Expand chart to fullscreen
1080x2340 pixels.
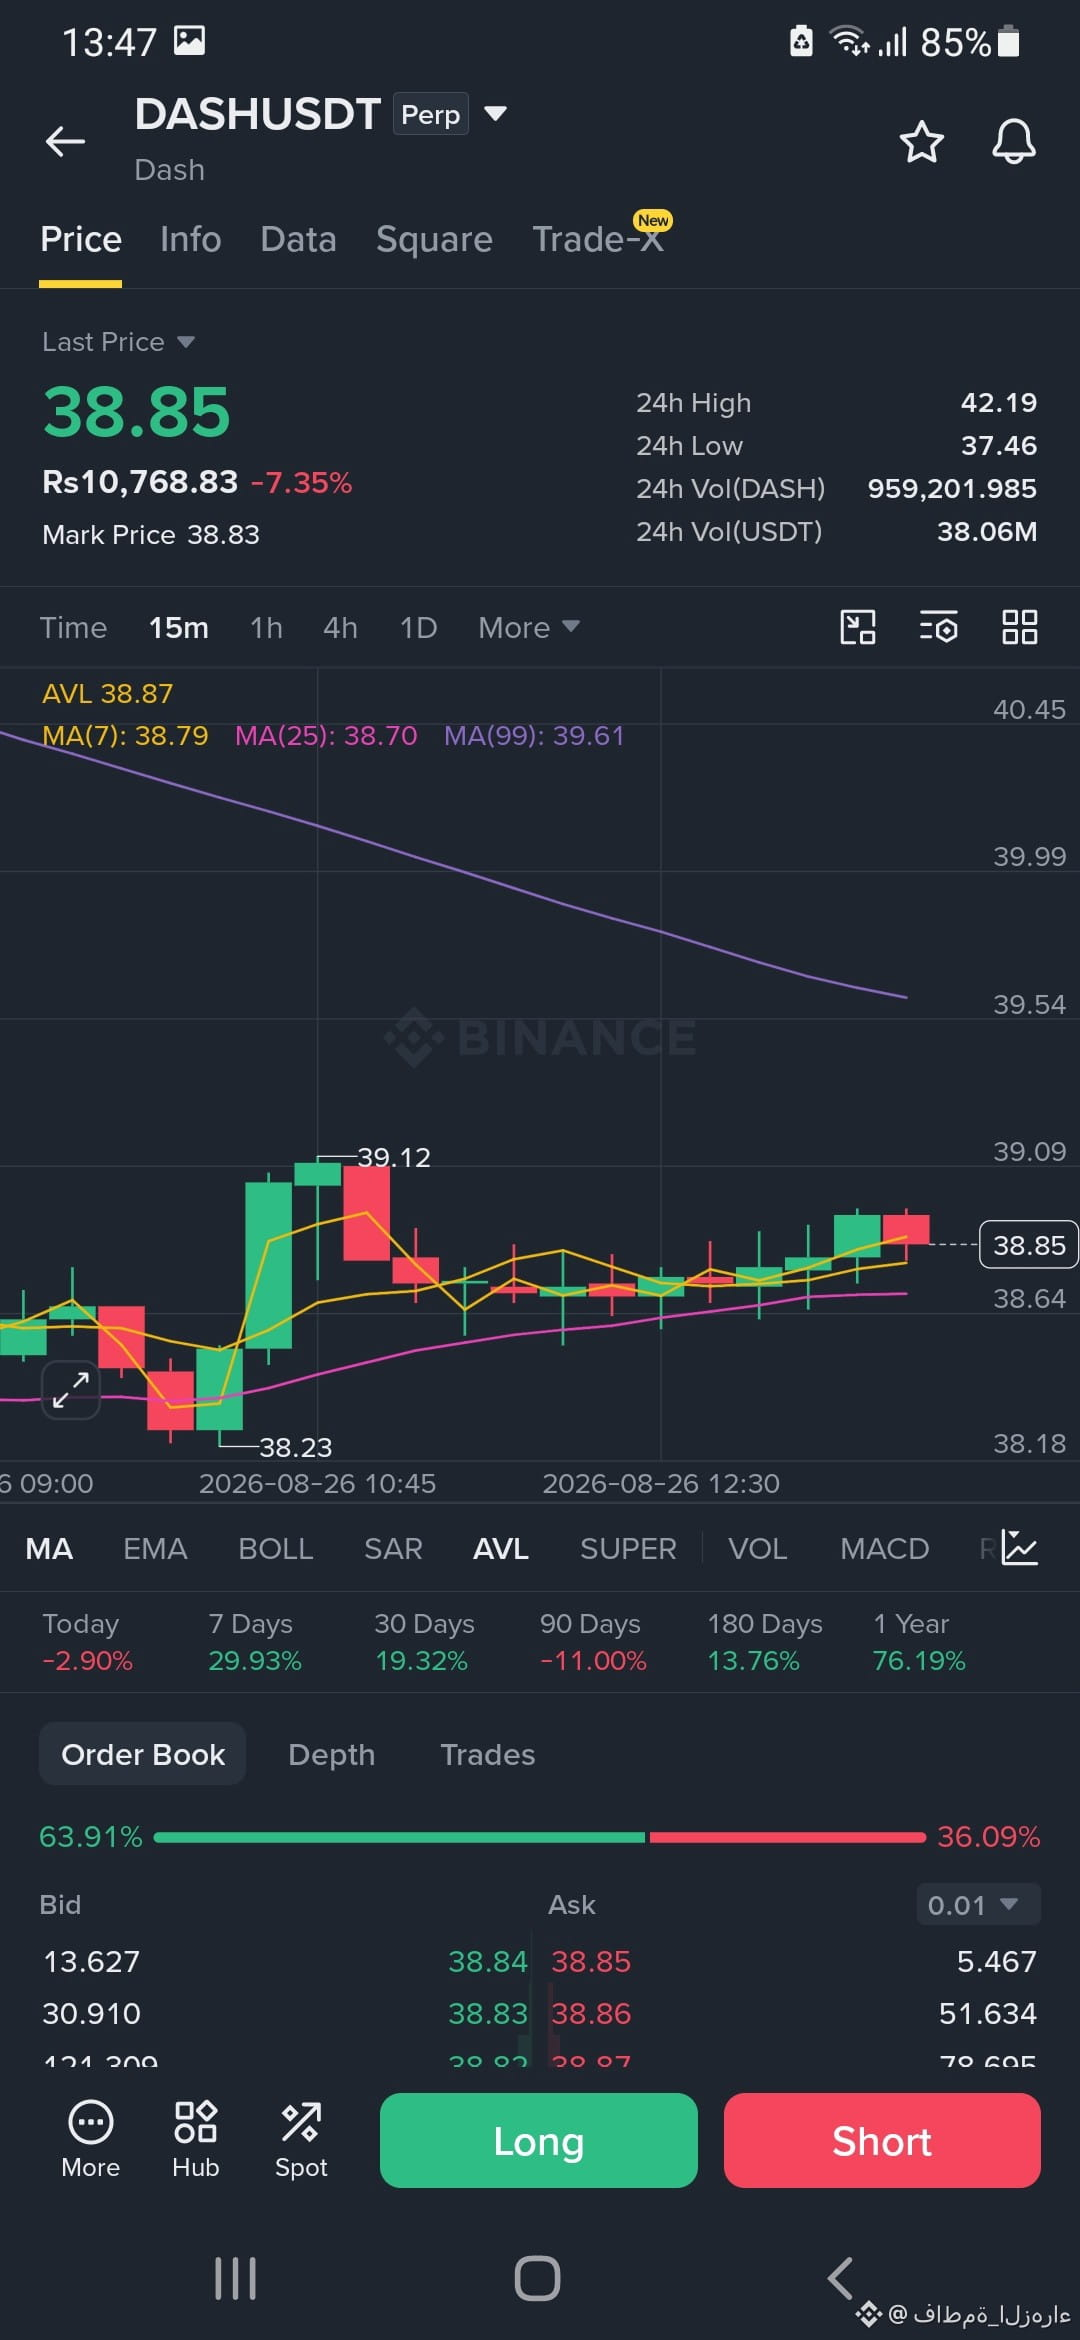pos(71,1390)
